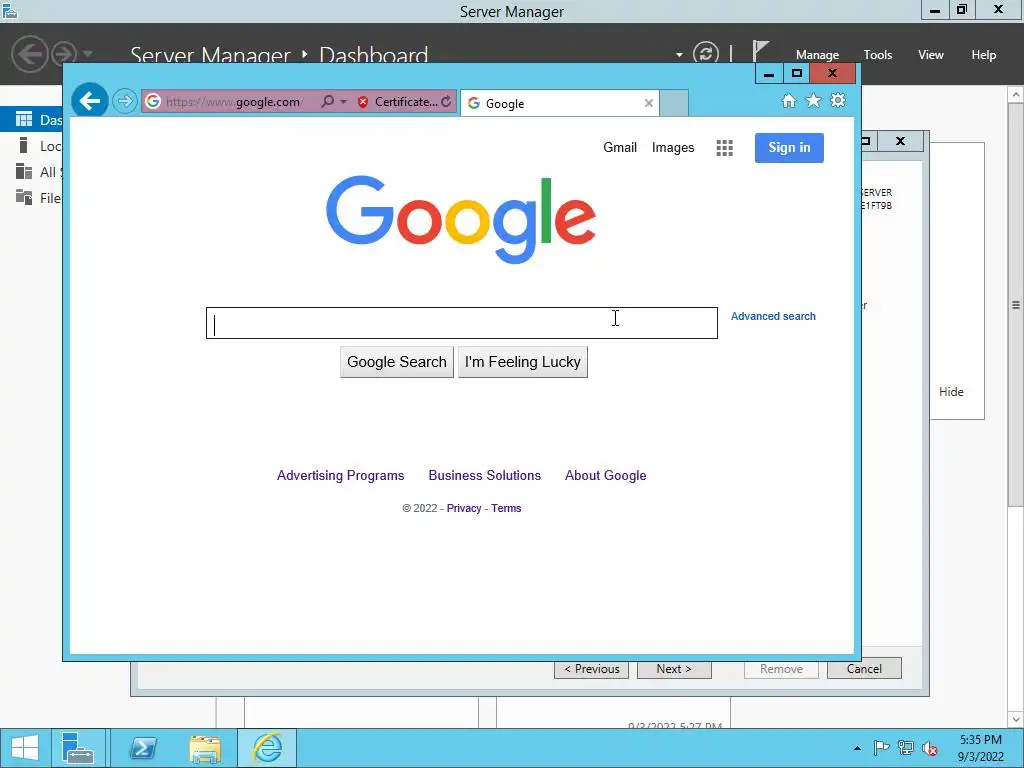Open Privacy link in footer
This screenshot has width=1024, height=768.
(464, 508)
